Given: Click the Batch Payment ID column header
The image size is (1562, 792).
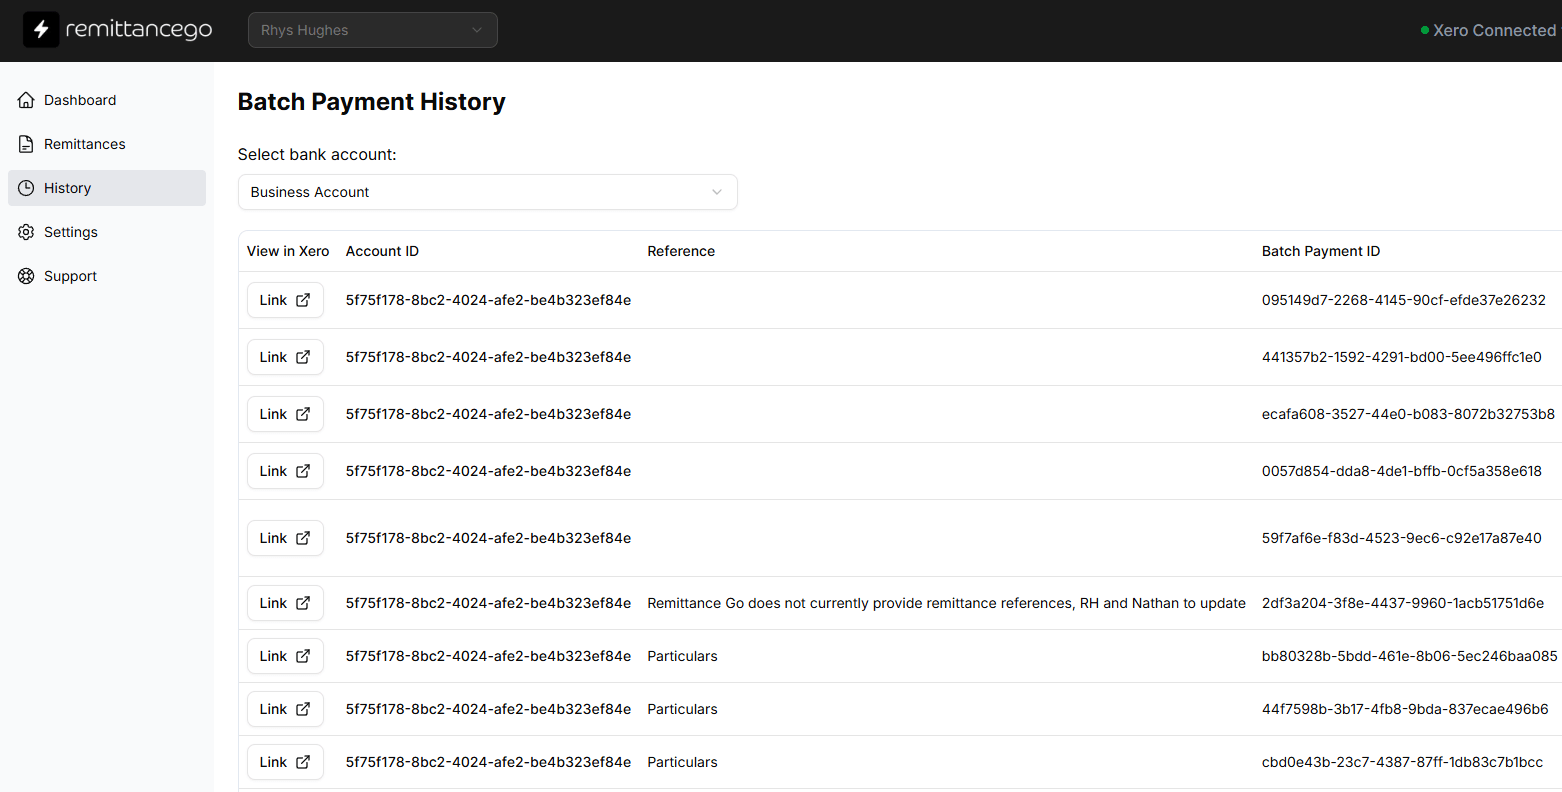Looking at the screenshot, I should 1320,251.
